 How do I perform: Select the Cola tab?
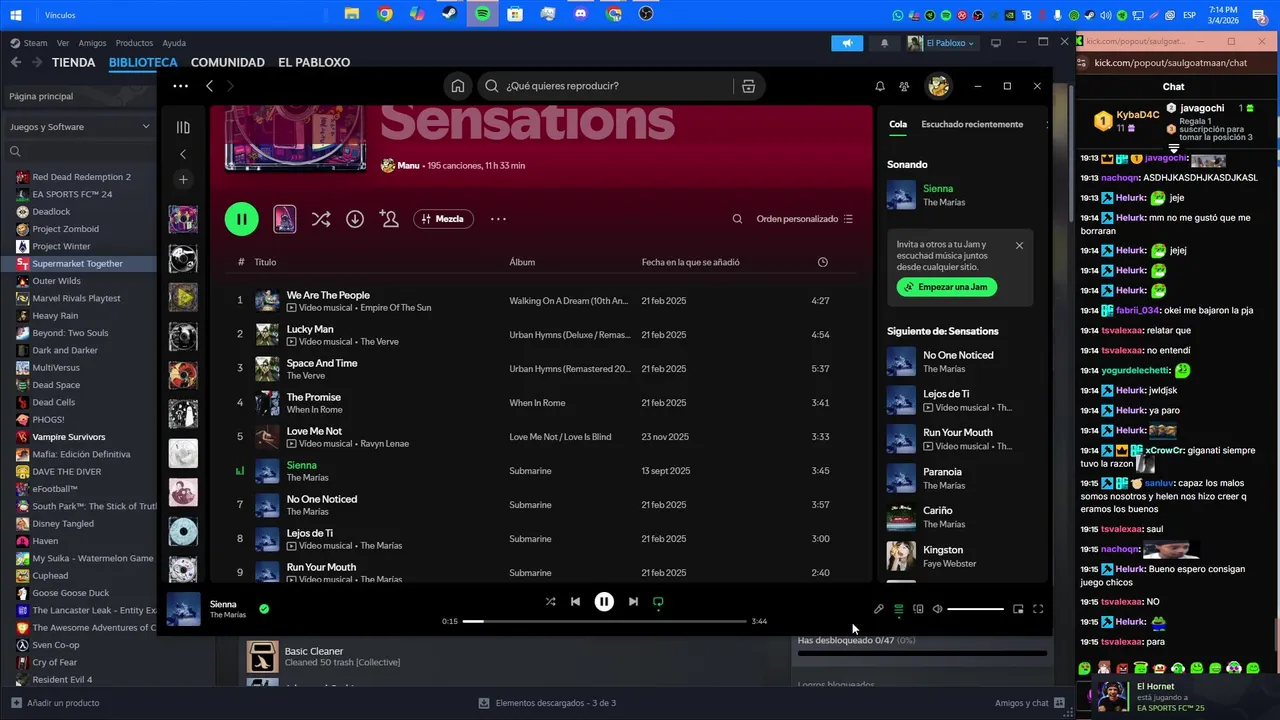coord(898,124)
